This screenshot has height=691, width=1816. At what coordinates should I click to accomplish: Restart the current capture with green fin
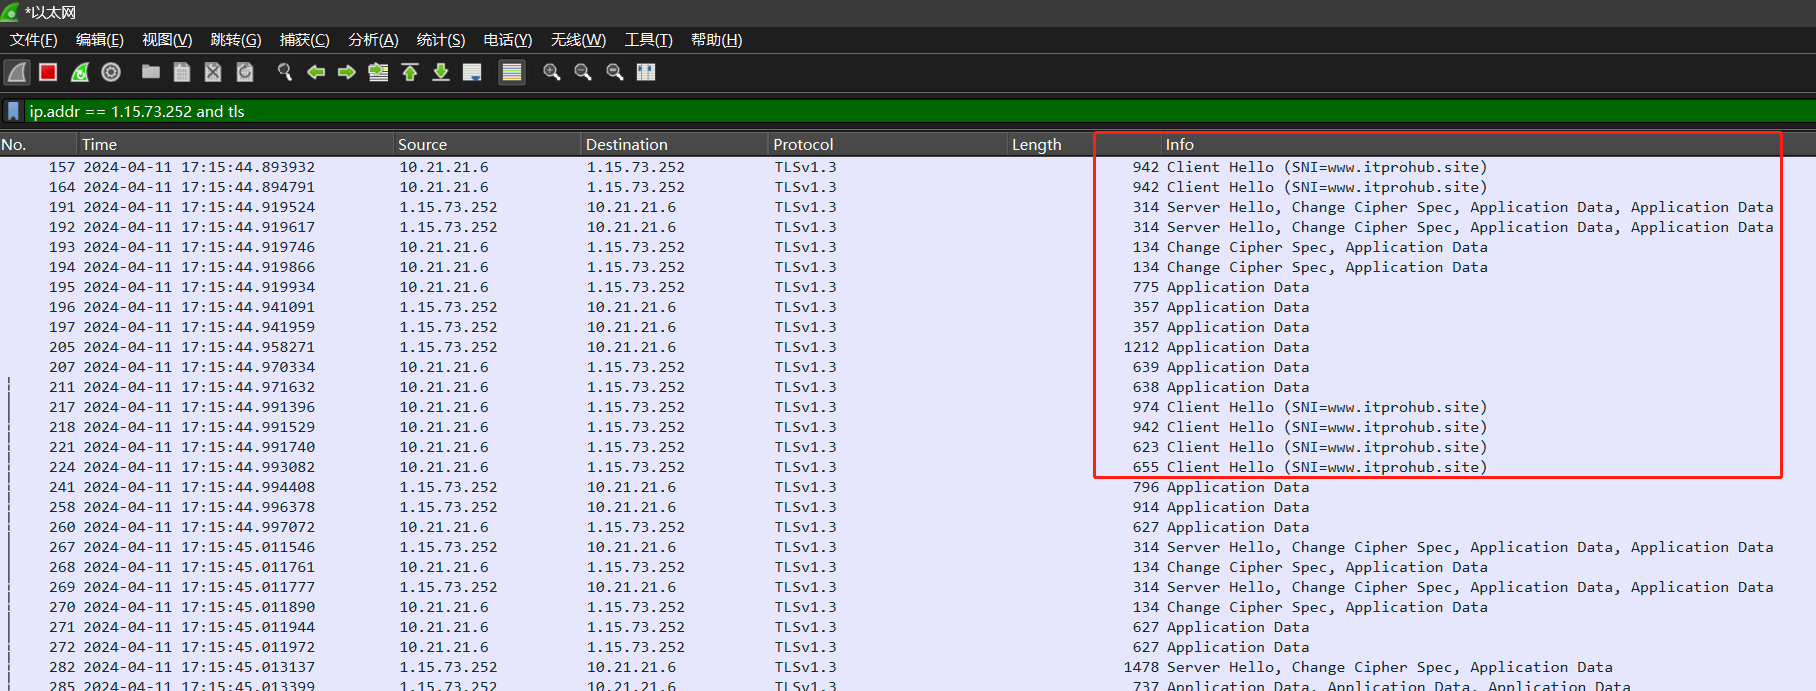(80, 72)
